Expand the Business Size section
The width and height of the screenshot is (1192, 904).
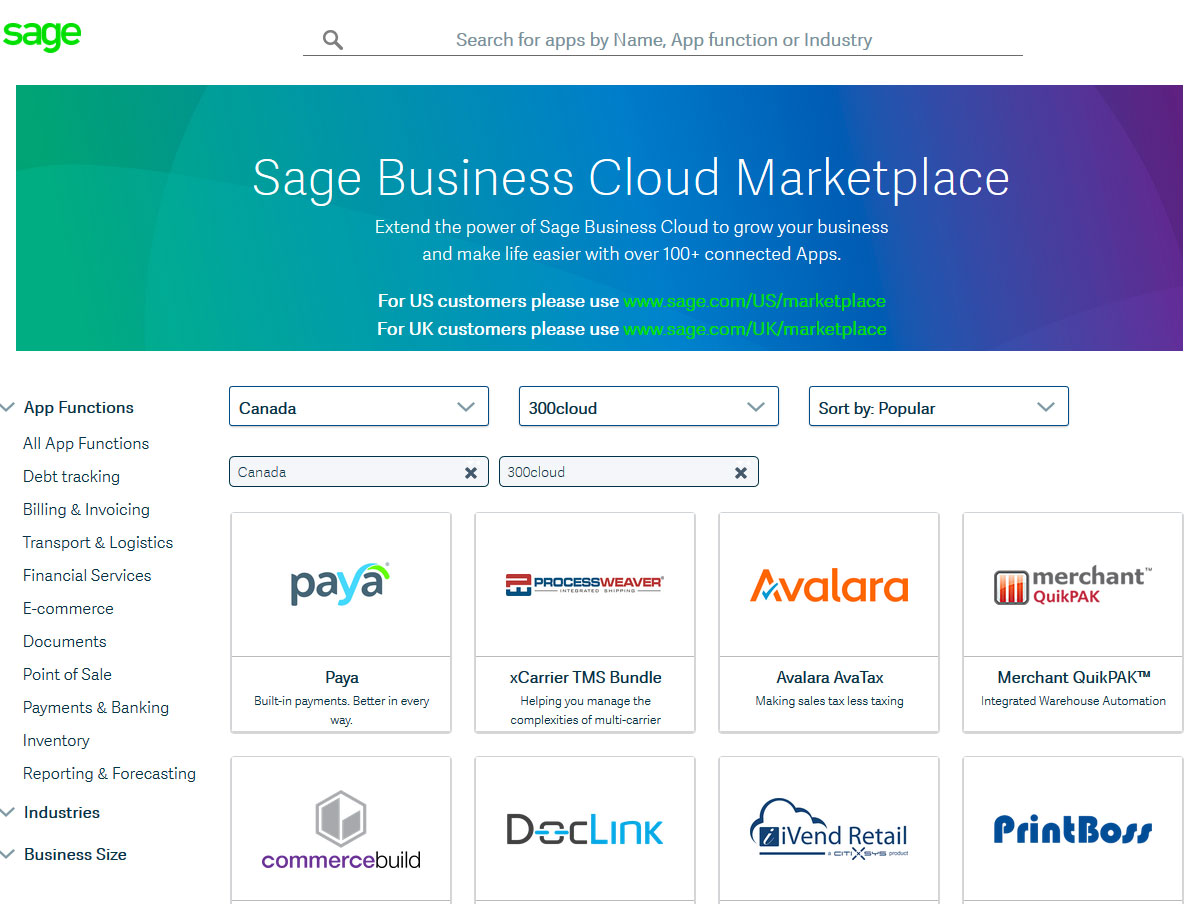pos(74,854)
